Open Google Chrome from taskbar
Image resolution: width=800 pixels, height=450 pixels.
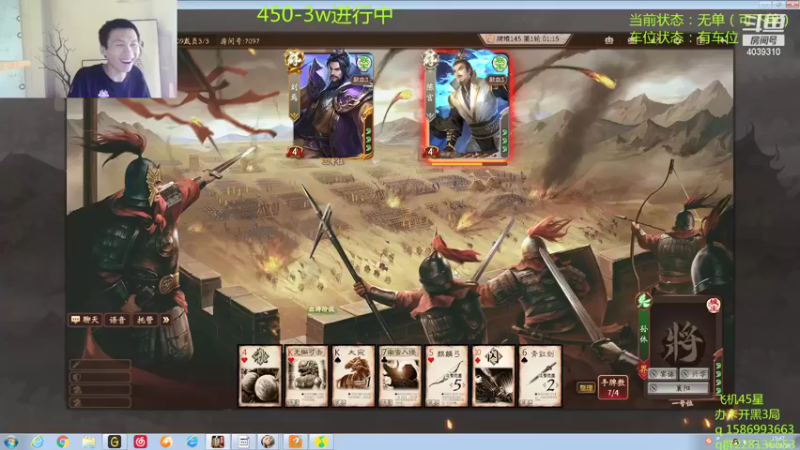tap(63, 442)
